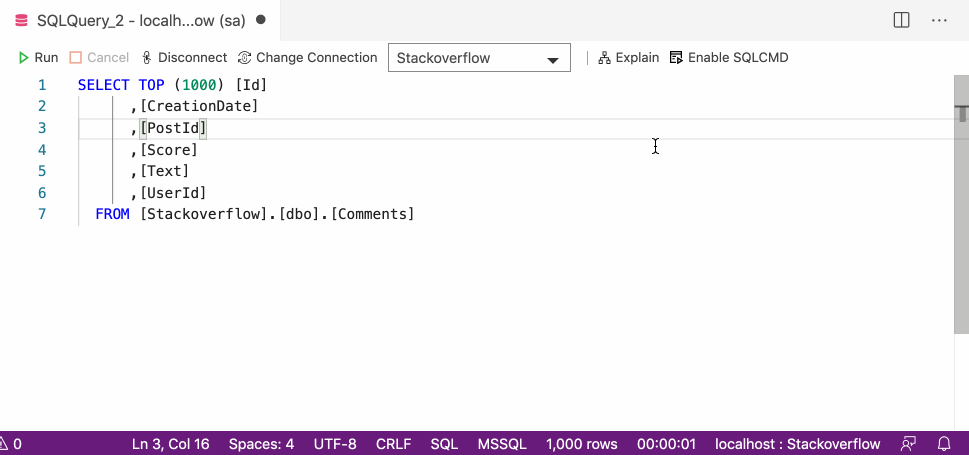Screen dimensions: 969x455
Task: Click the SQL language mode button
Action: [x=444, y=444]
